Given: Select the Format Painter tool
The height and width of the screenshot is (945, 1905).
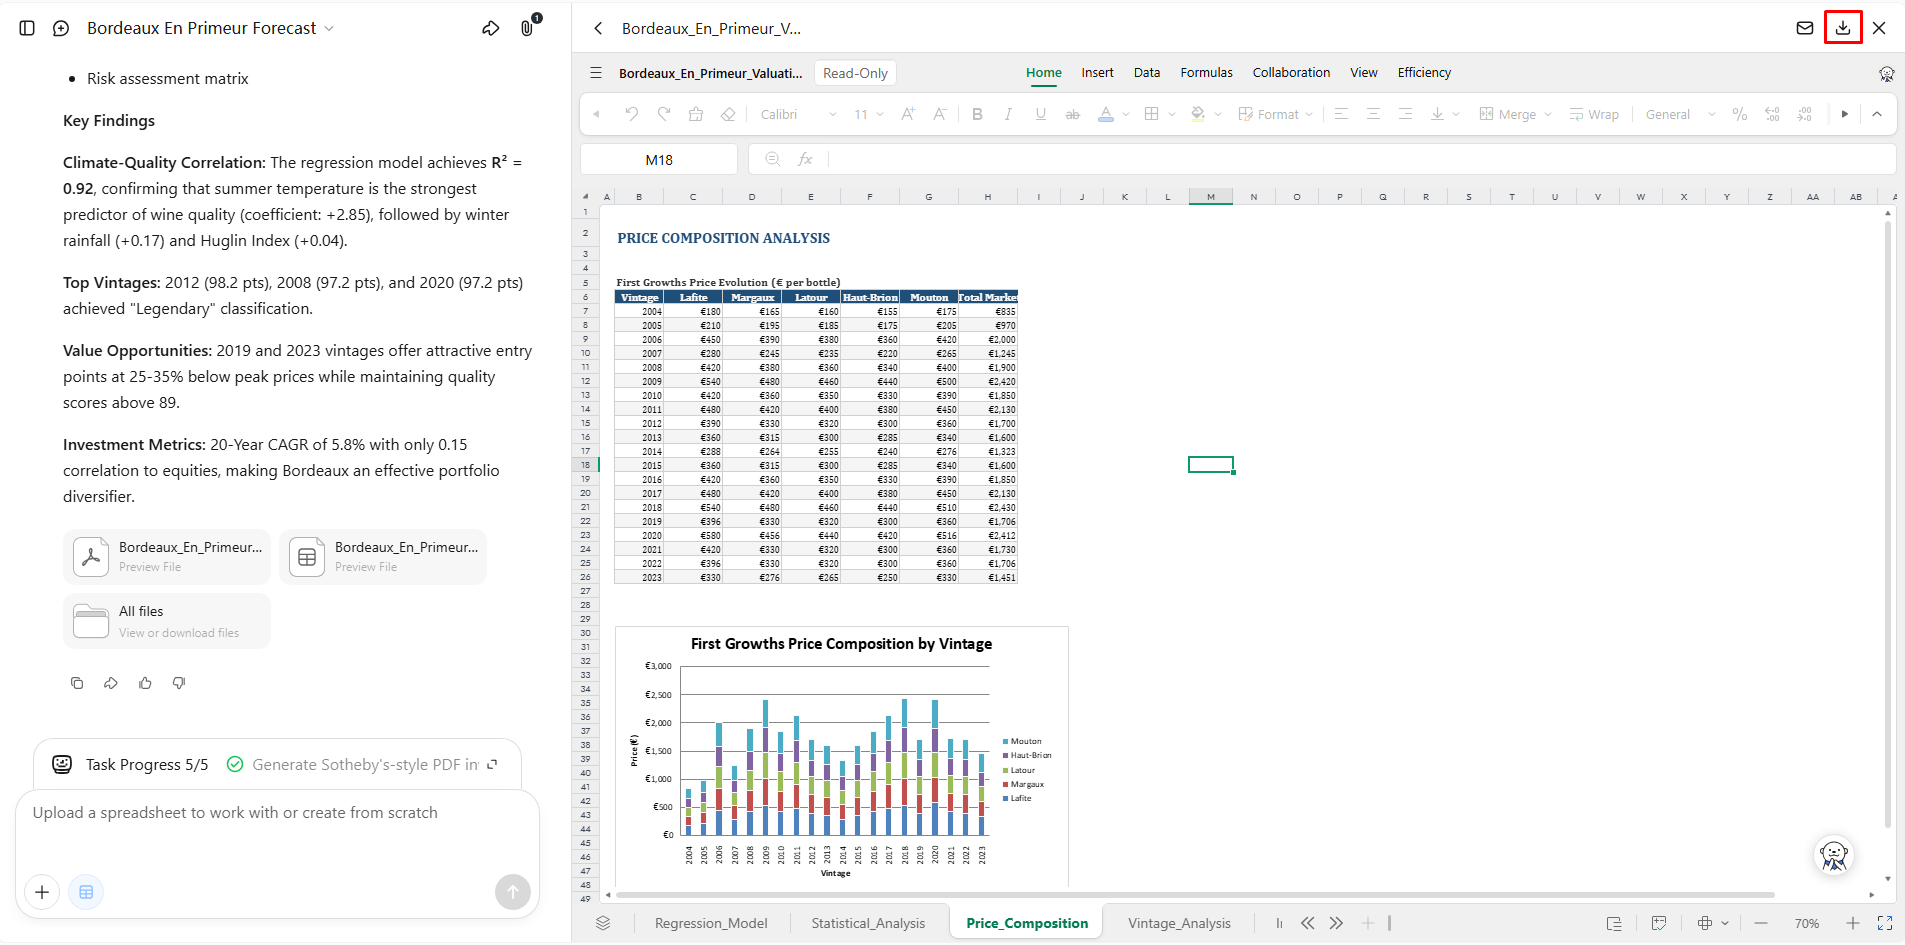Looking at the screenshot, I should click(696, 114).
